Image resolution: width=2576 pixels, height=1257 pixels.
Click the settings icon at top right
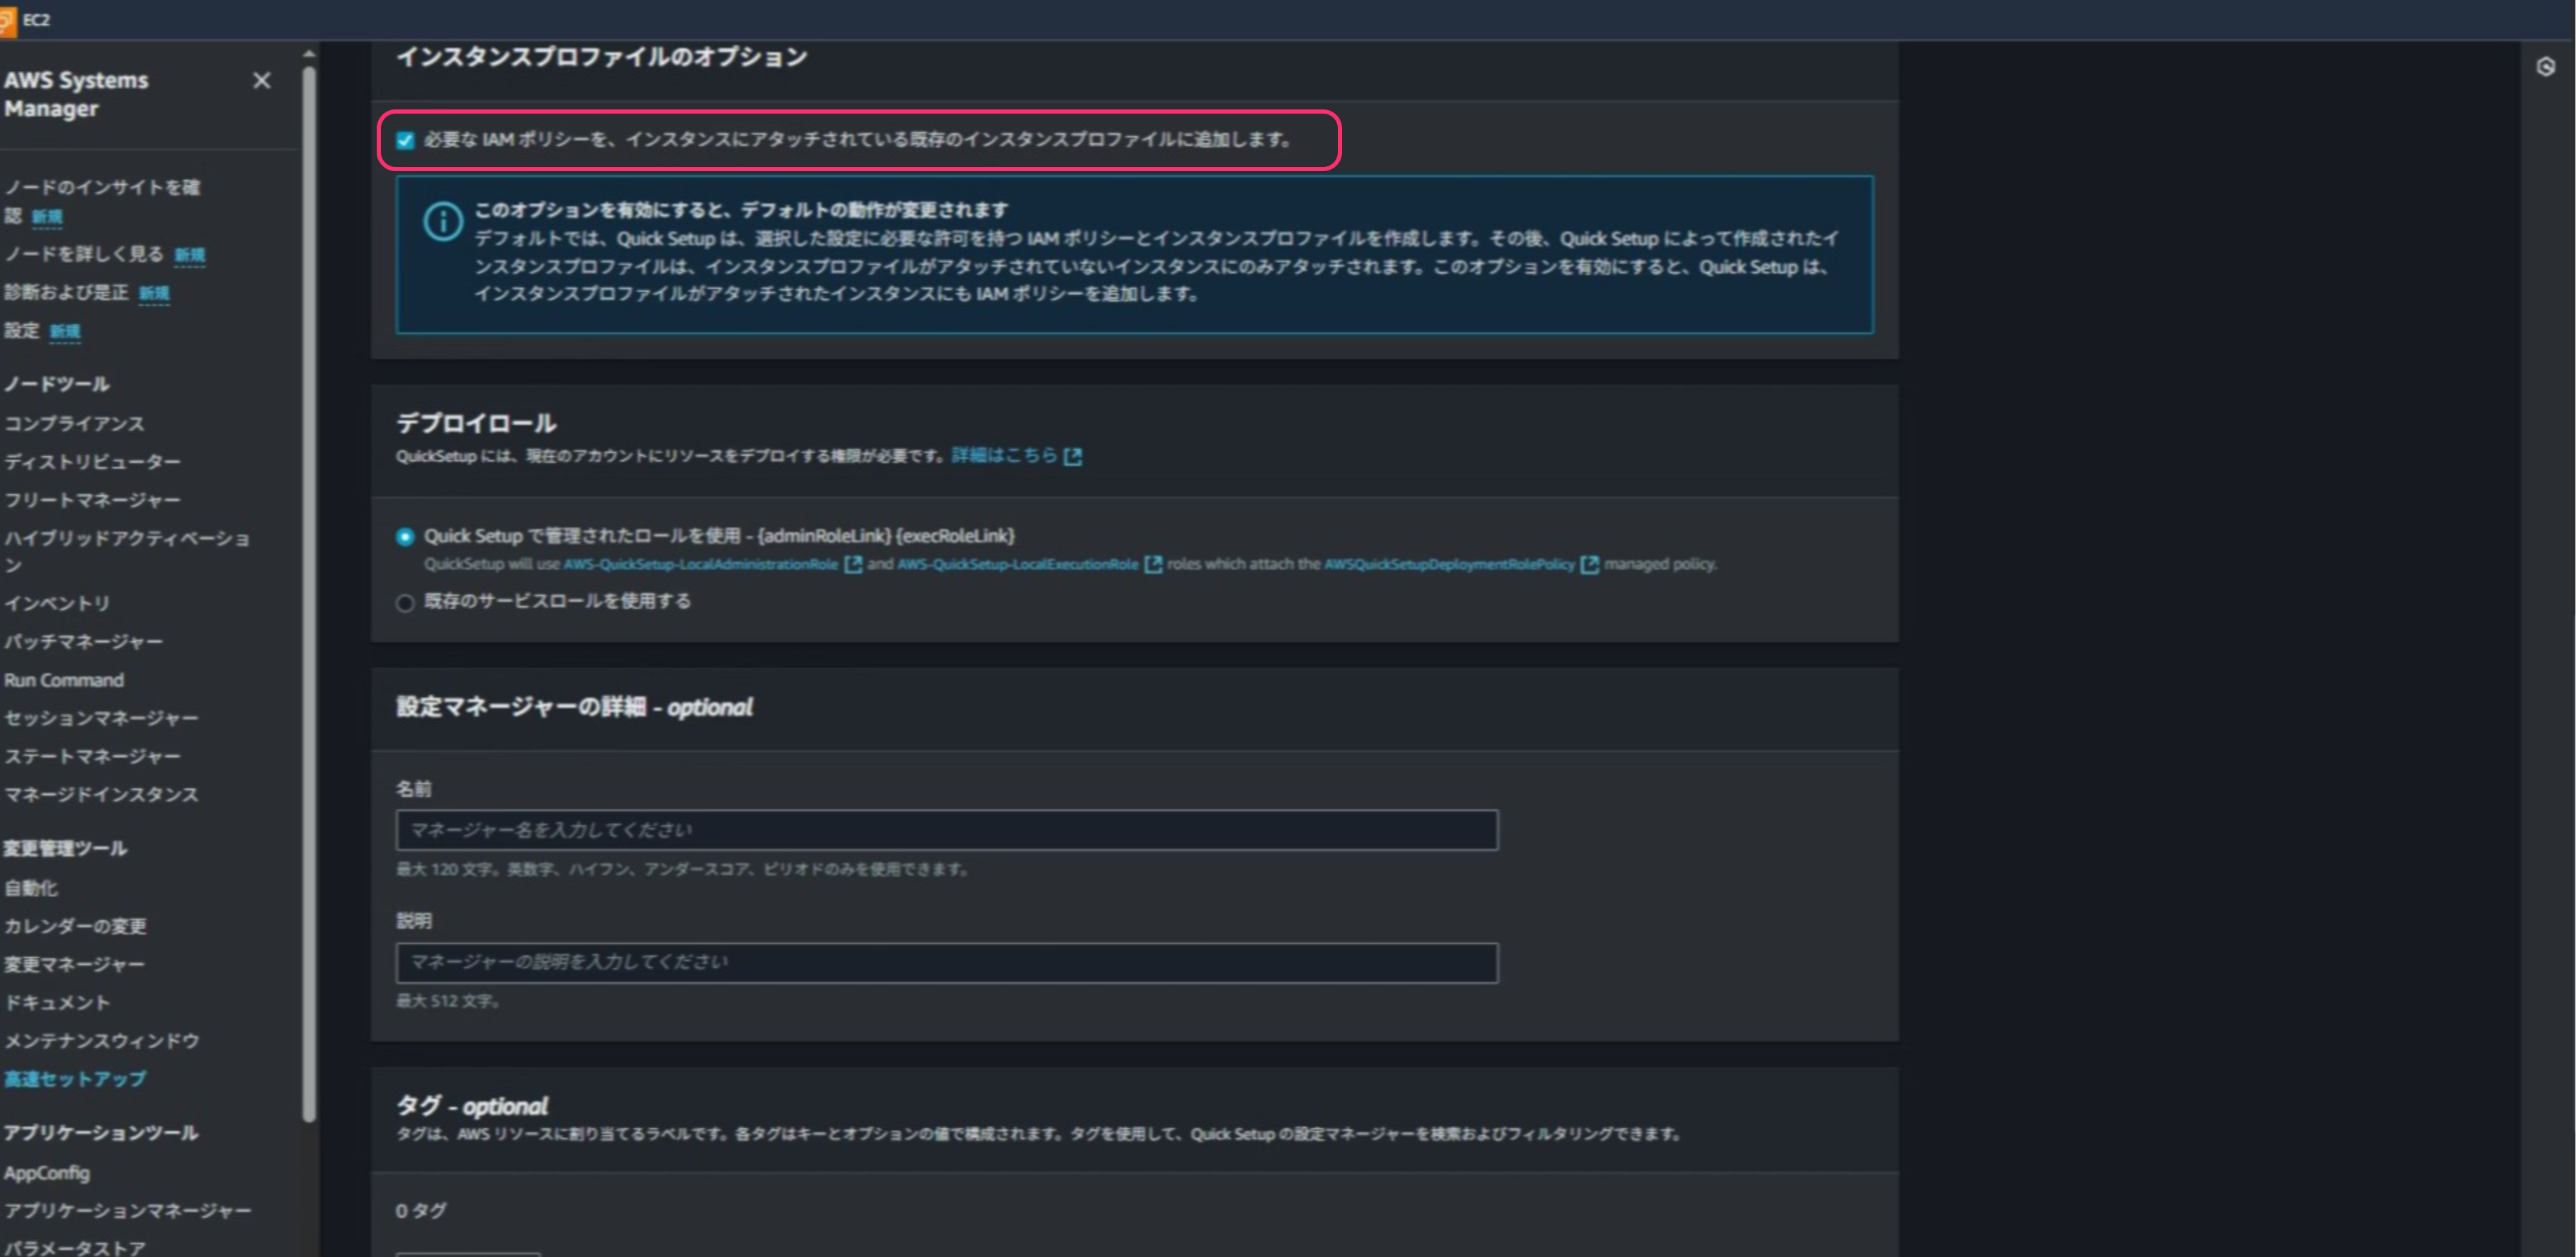coord(2545,67)
